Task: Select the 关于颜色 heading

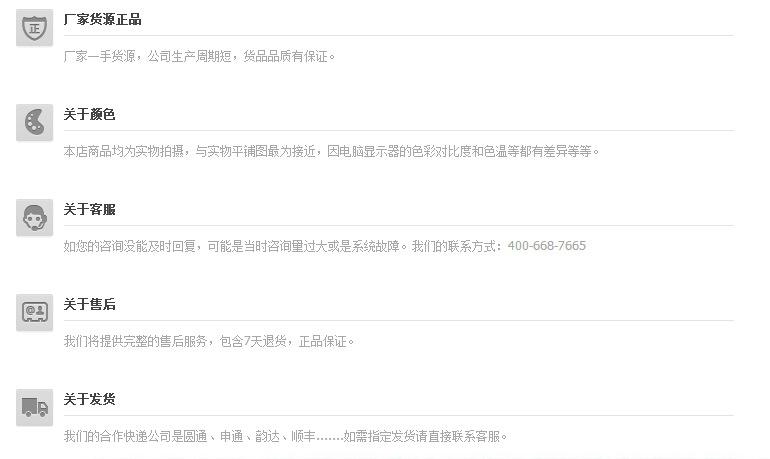Action: 89,114
